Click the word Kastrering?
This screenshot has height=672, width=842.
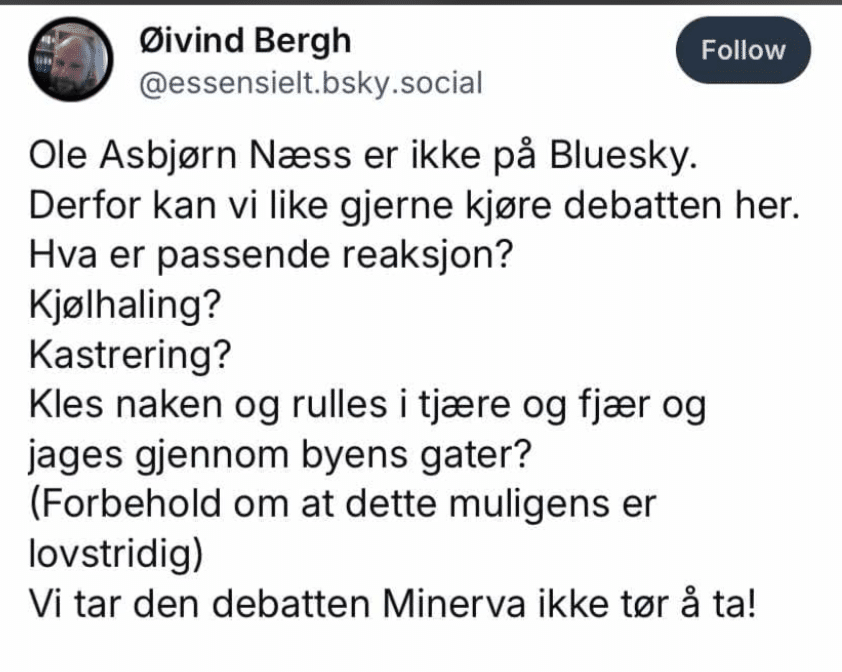pos(130,355)
